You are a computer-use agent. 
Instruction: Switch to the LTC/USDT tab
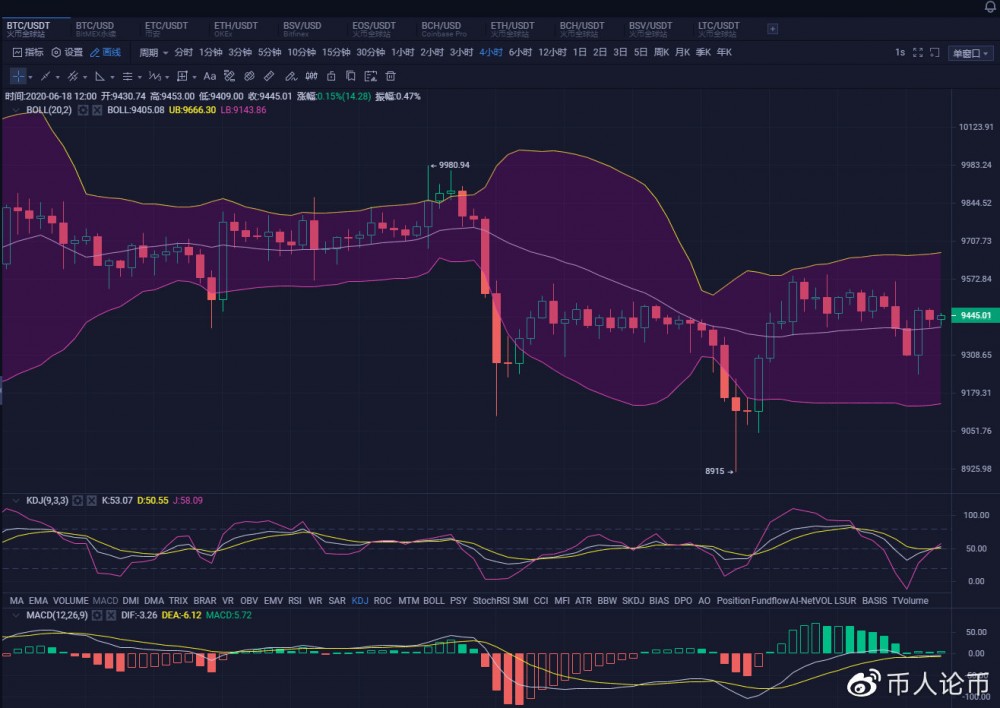click(719, 25)
